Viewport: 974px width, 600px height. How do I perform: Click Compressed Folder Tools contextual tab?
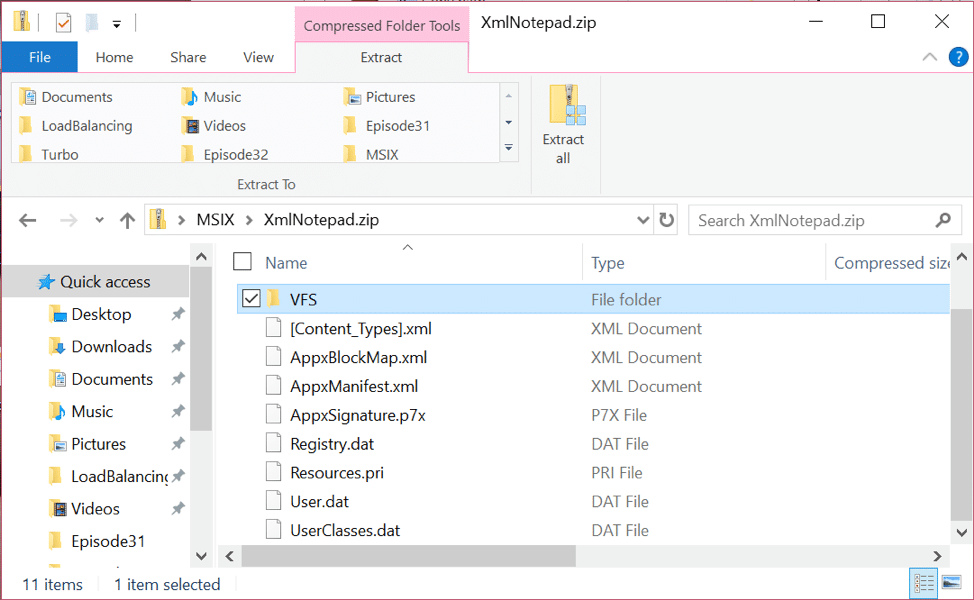[x=381, y=25]
